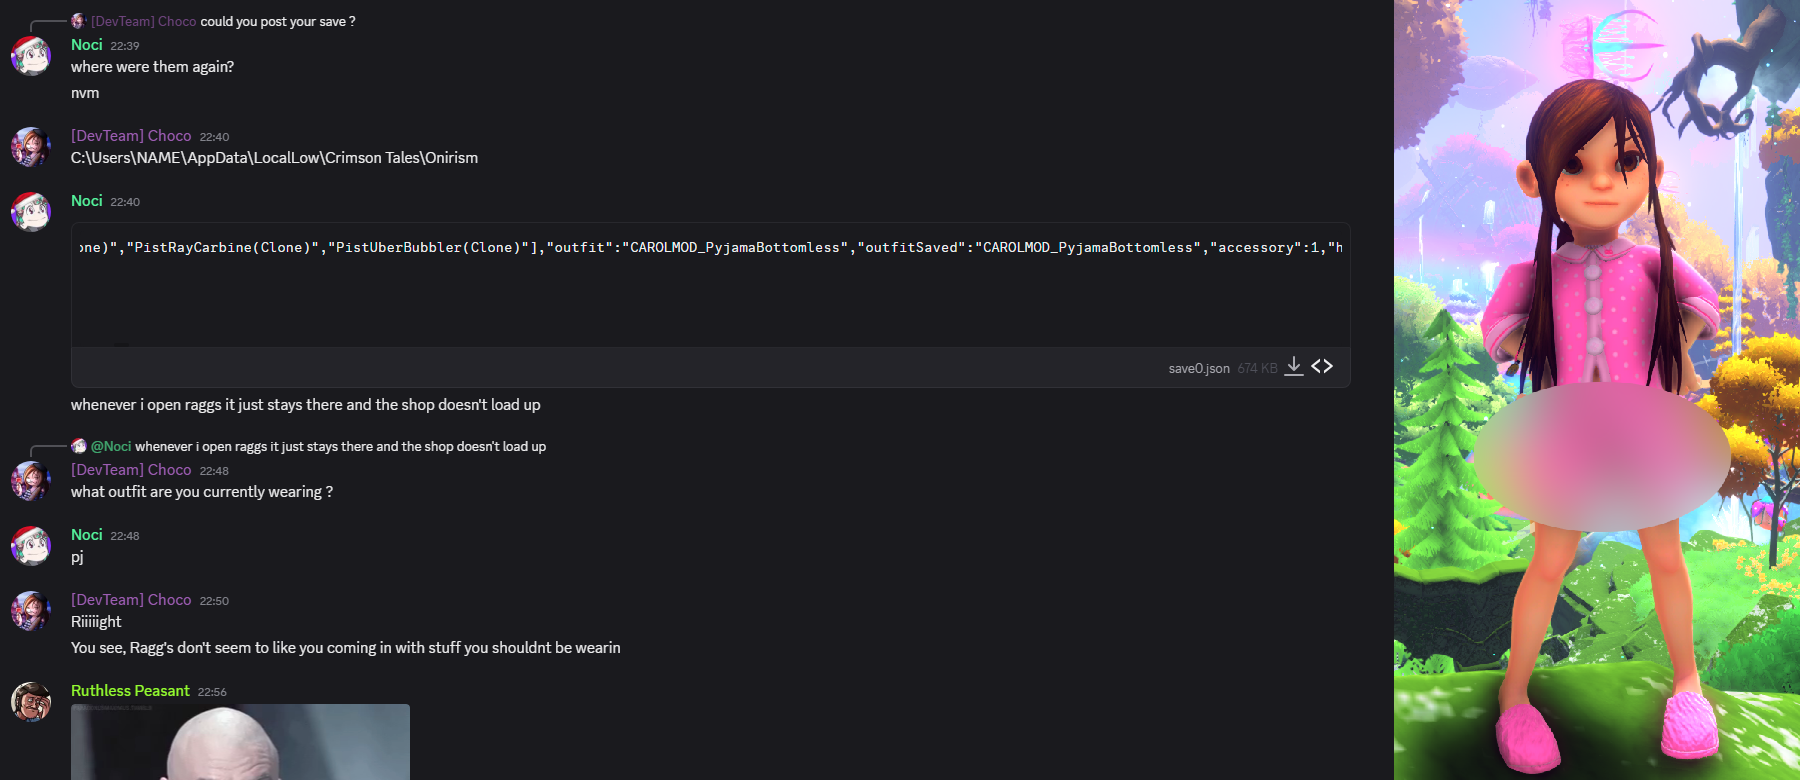The height and width of the screenshot is (780, 1800).
Task: Click the tiny Choco avatar in the top reply preview
Action: pyautogui.click(x=78, y=21)
